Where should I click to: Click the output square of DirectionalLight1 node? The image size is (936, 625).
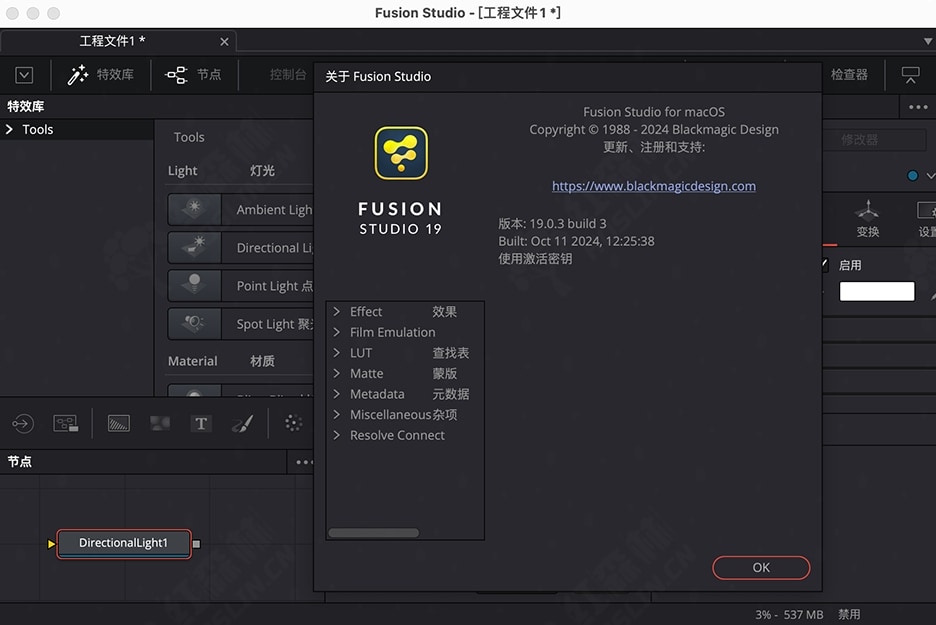point(196,544)
